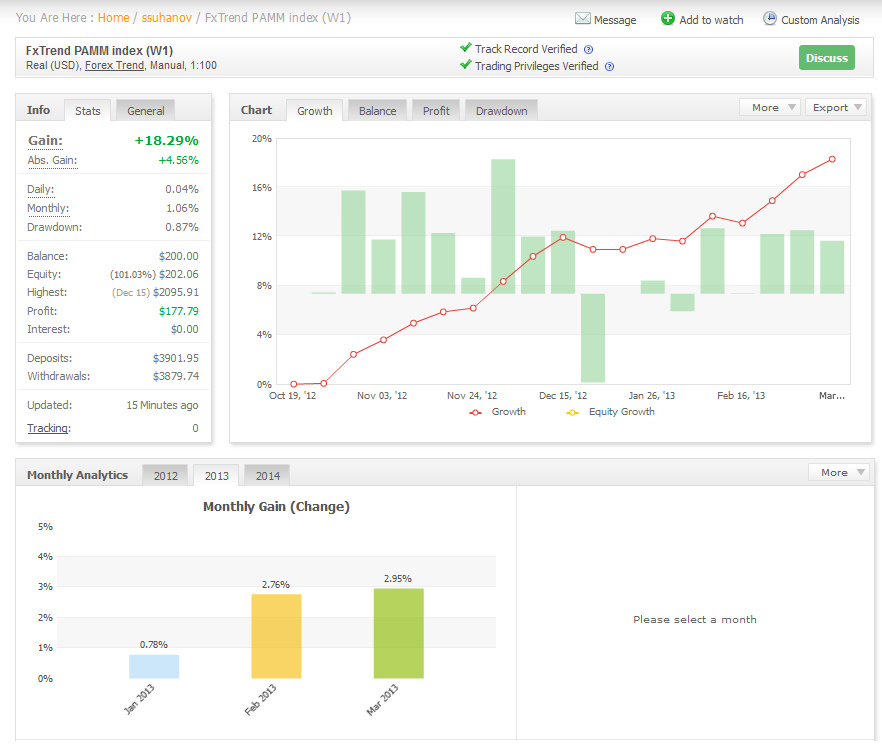Click the green Discuss button
Viewport: 882px width, 749px height.
(x=826, y=58)
